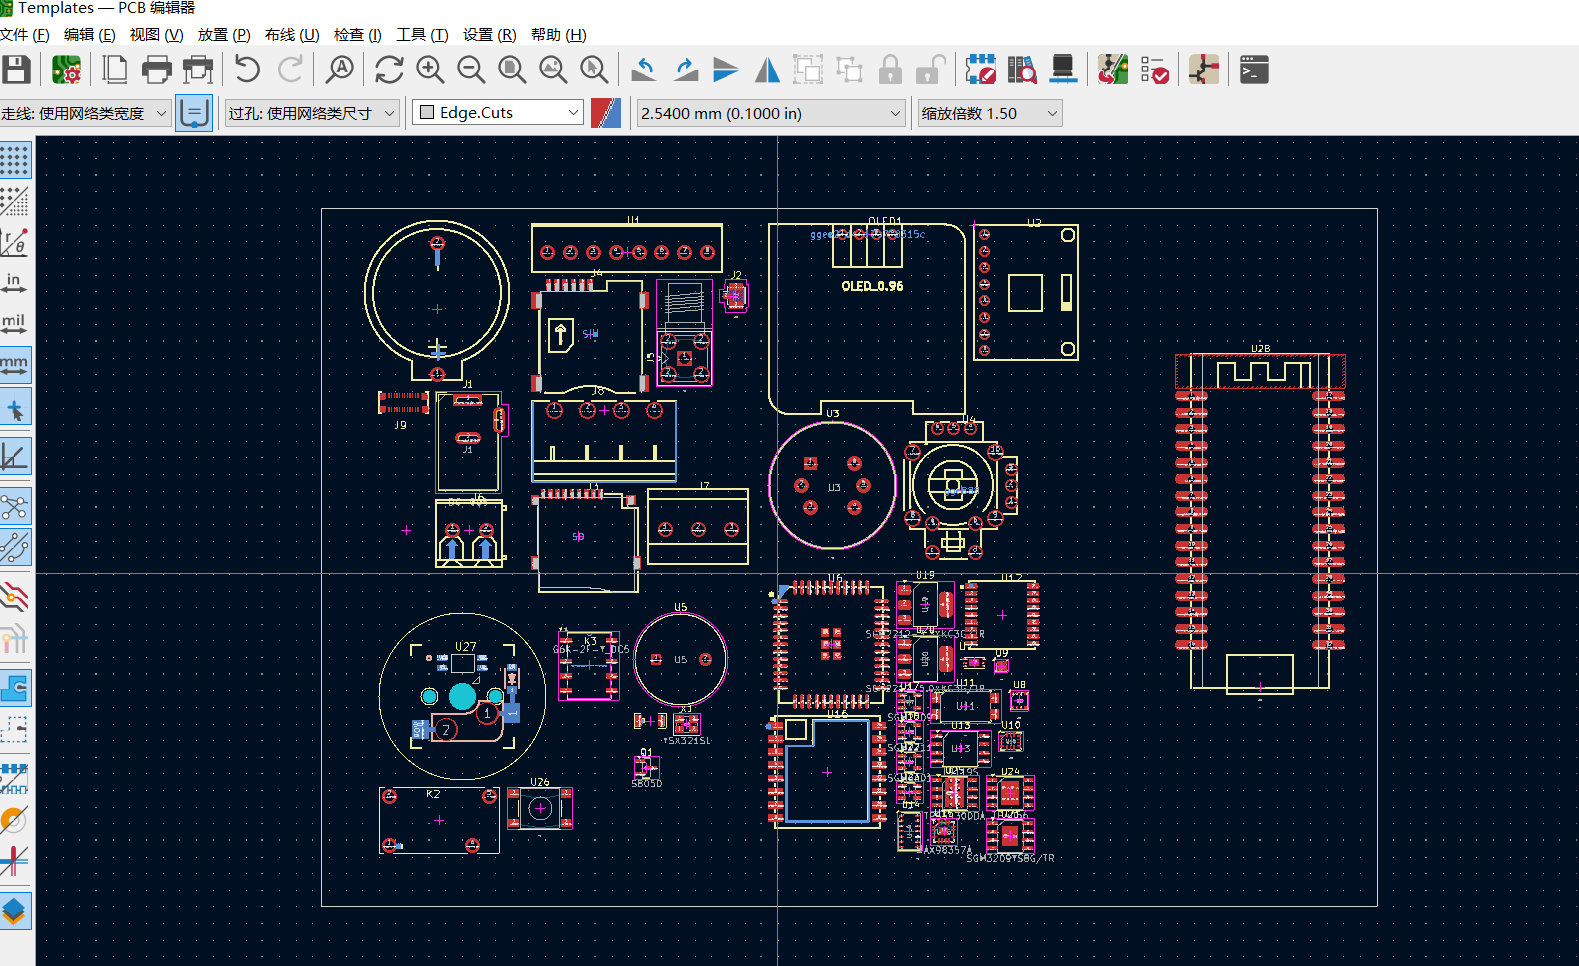
Task: Open the 文件 (F) menu
Action: [25, 35]
